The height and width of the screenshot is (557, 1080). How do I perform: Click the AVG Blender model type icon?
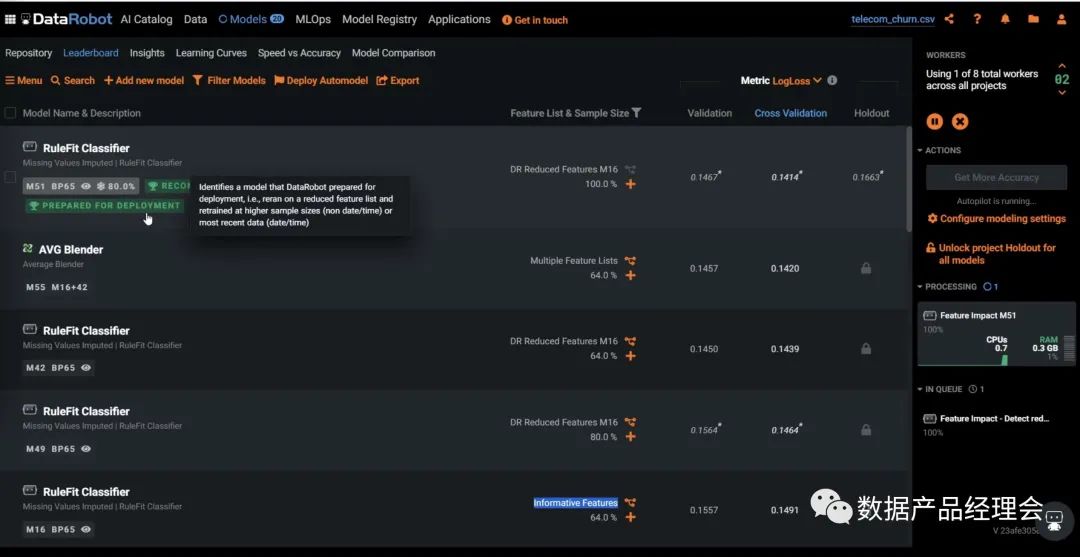(28, 249)
